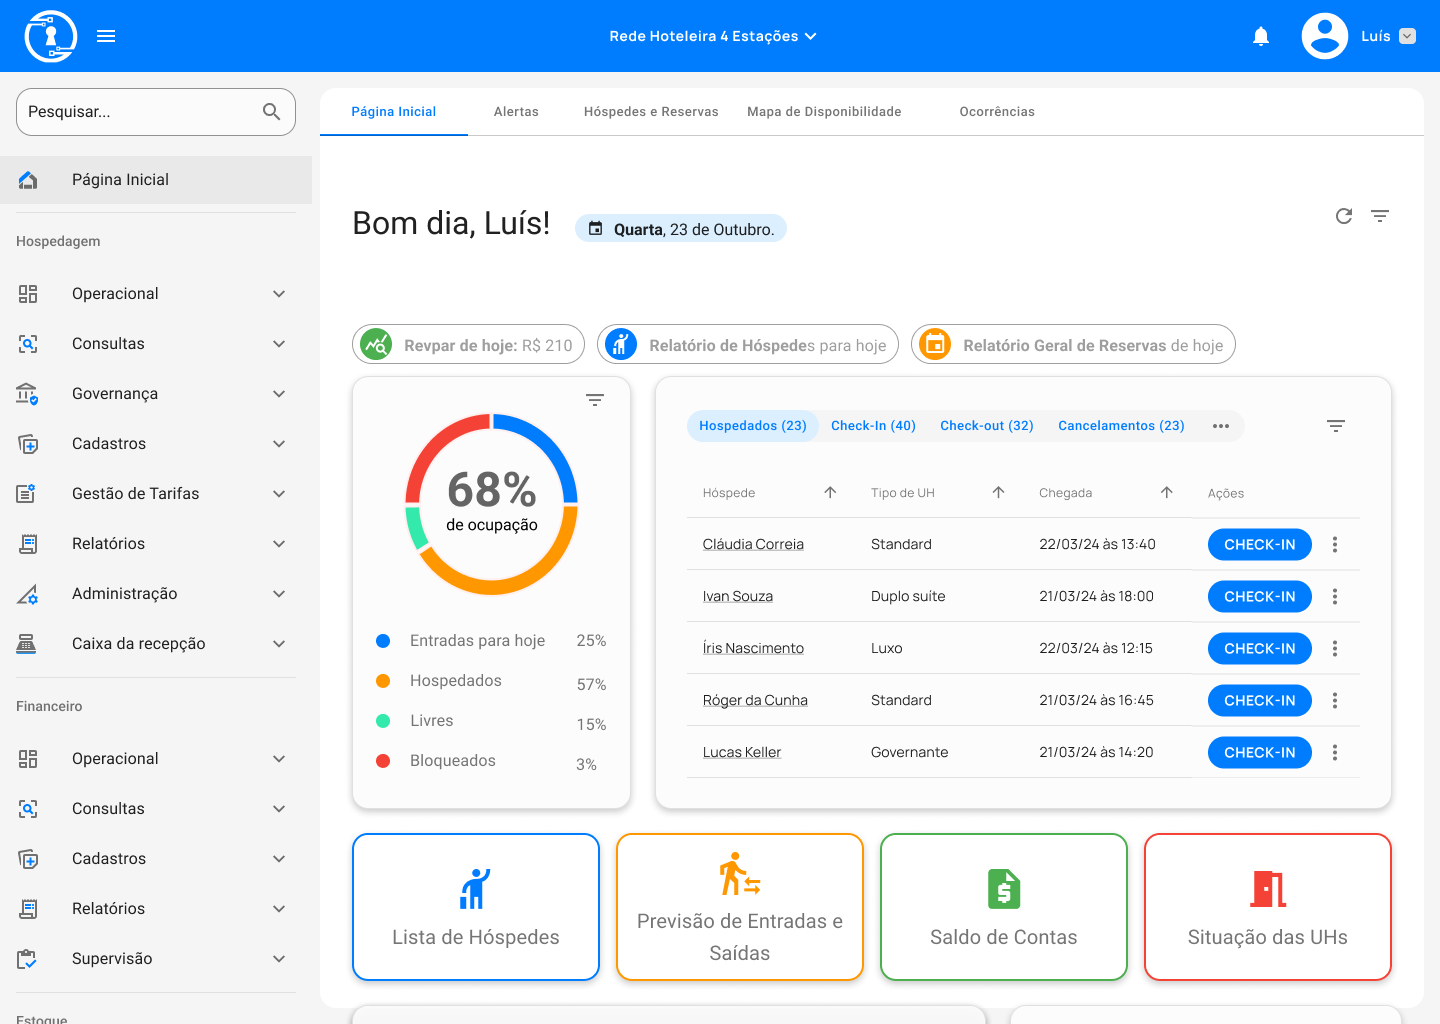Open filter icon on occupancy chart card
Viewport: 1440px width, 1024px height.
click(x=595, y=400)
